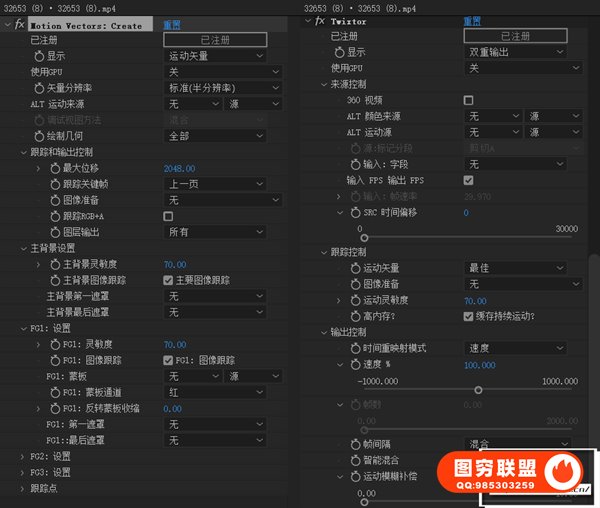Expand the 跟踪点 section
The height and width of the screenshot is (508, 600).
[x=23, y=488]
